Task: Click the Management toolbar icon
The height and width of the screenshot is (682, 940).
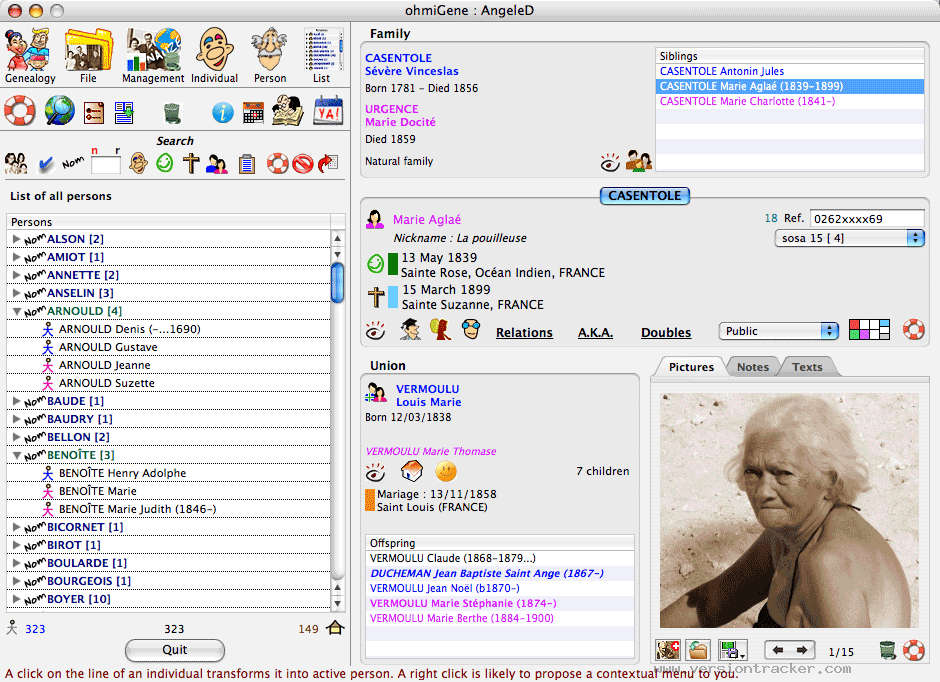Action: tap(153, 54)
